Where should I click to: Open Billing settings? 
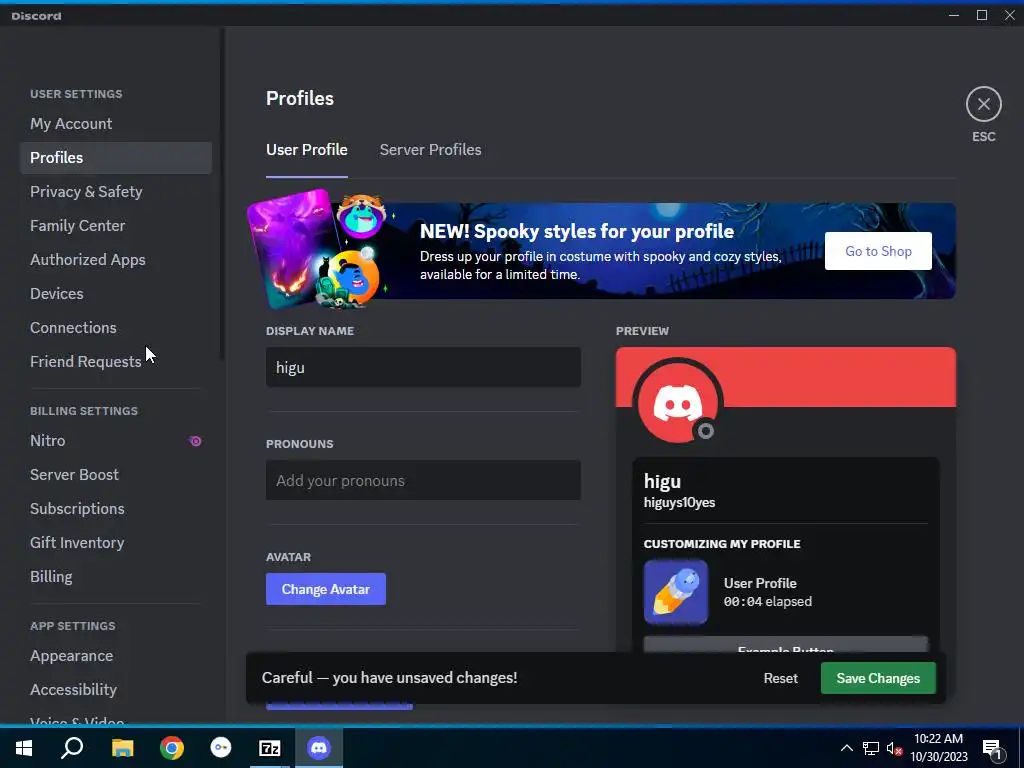[x=116, y=577]
